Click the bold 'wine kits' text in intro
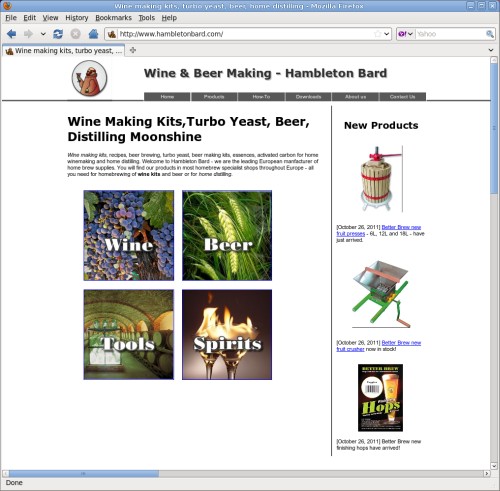This screenshot has height=491, width=500. [x=149, y=174]
